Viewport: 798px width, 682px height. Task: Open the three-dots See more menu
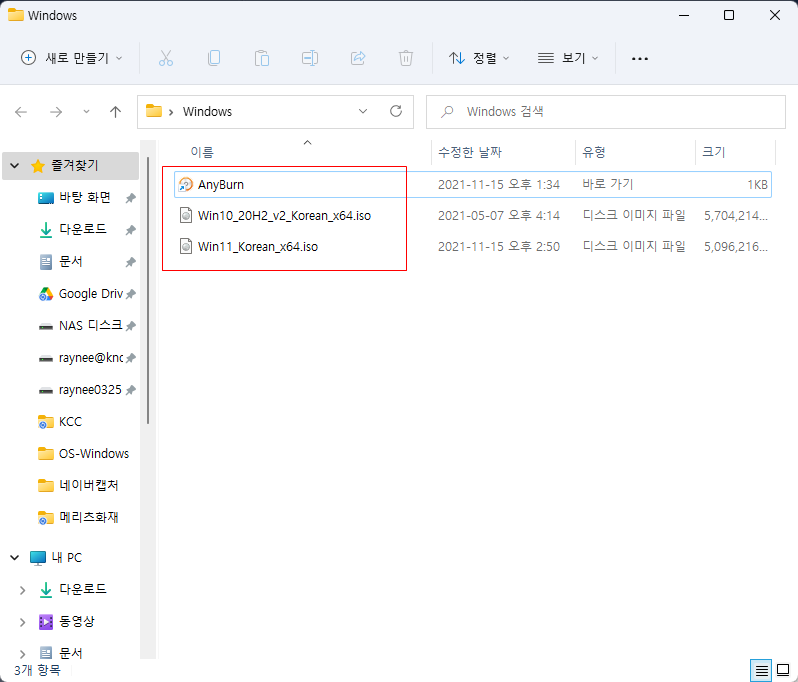640,59
